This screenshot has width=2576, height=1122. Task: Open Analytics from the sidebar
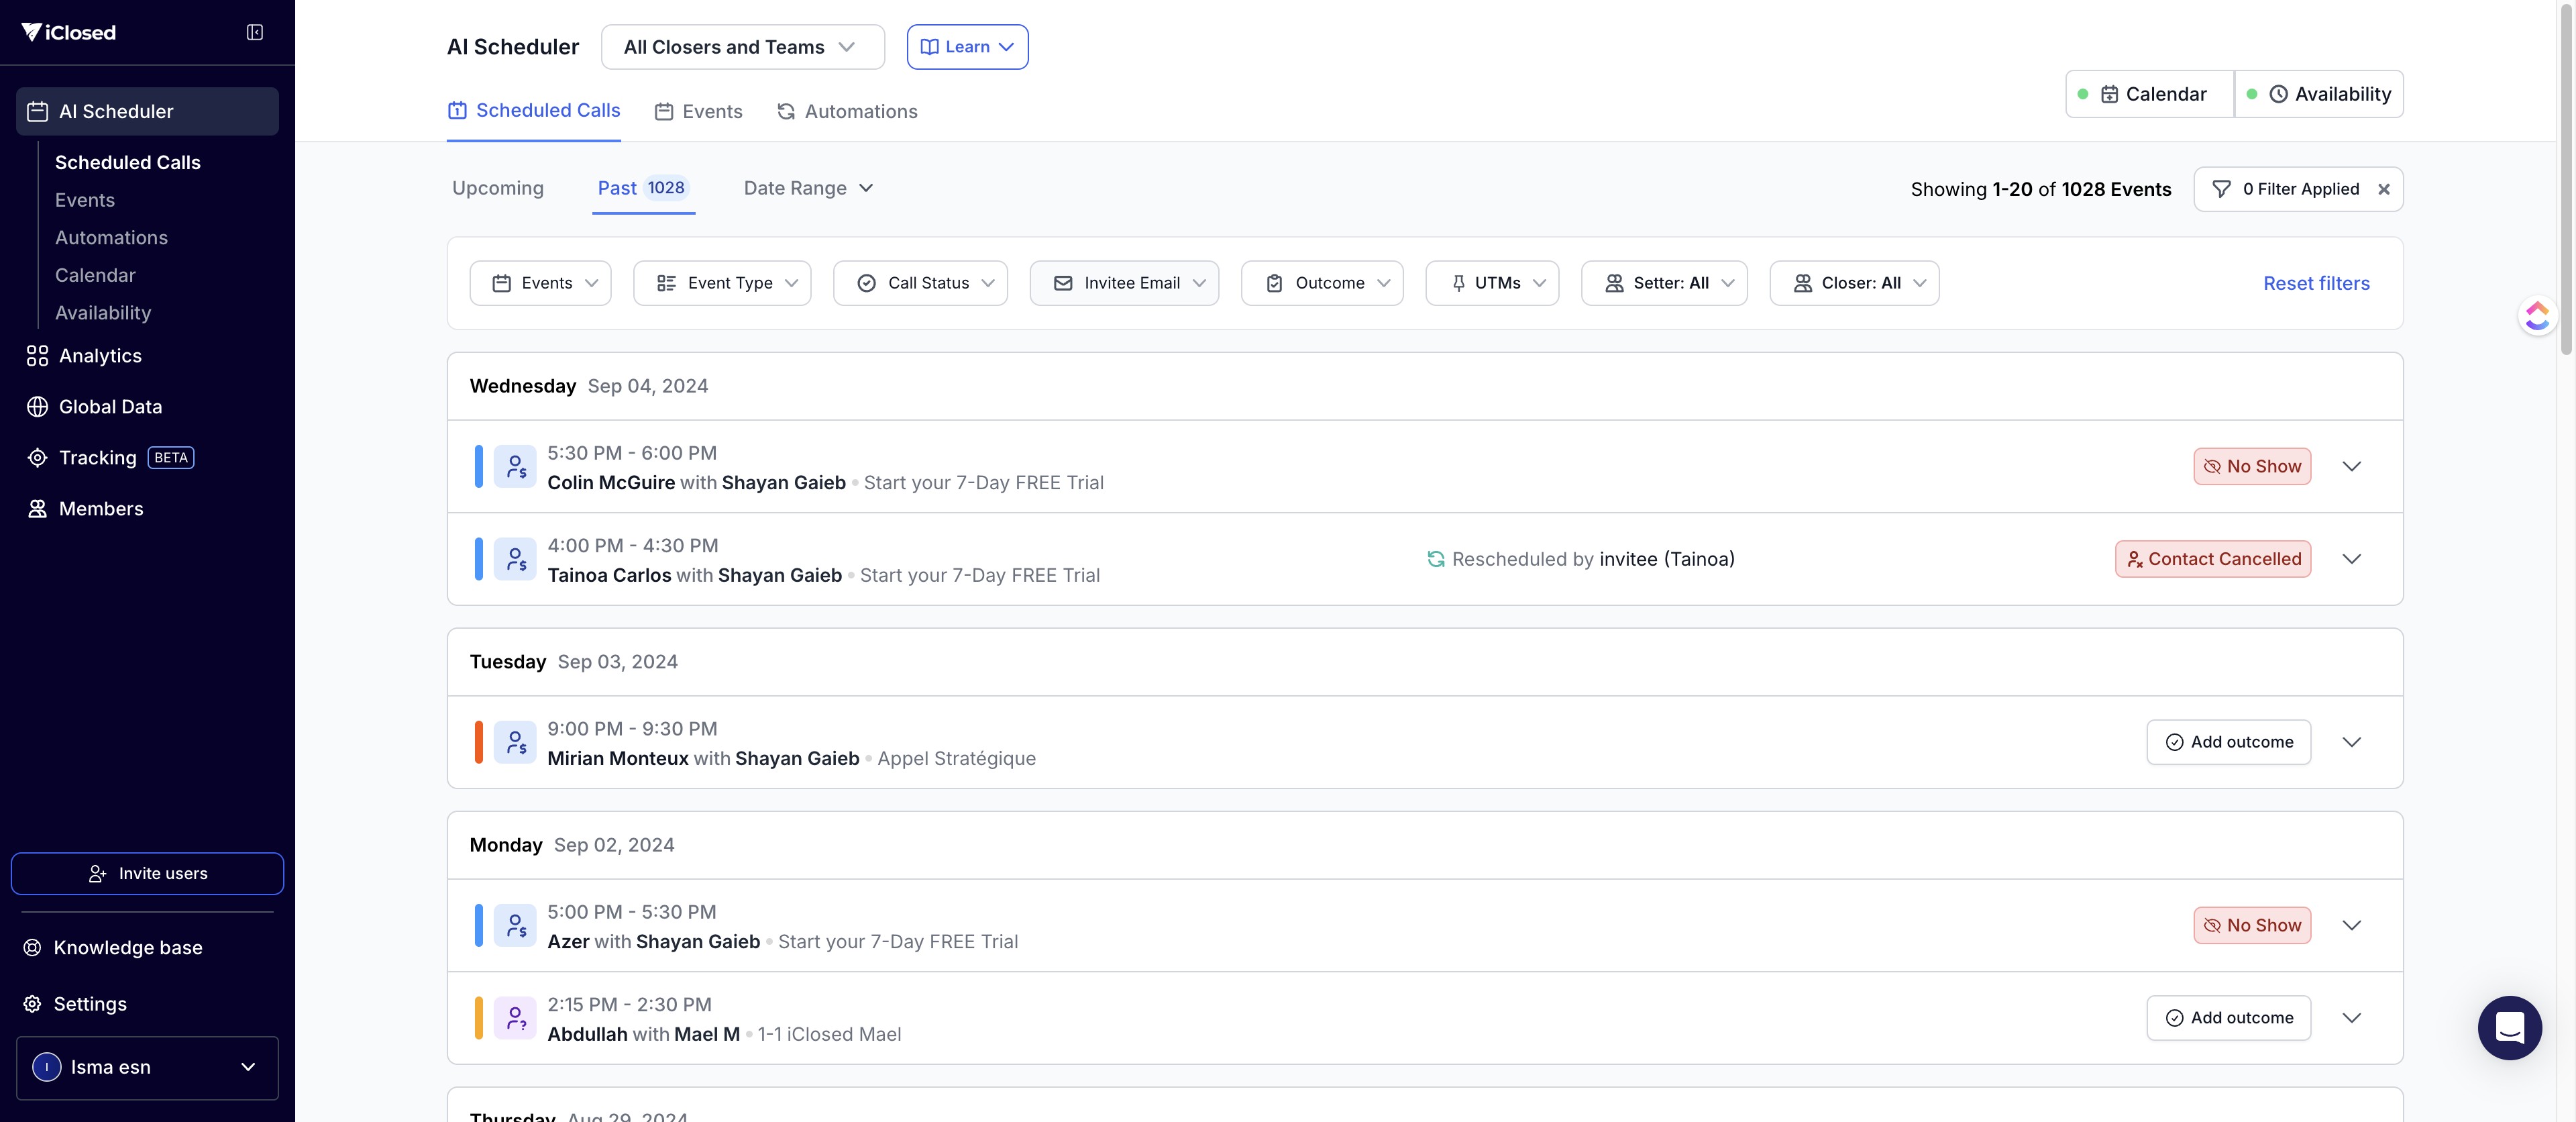[100, 356]
